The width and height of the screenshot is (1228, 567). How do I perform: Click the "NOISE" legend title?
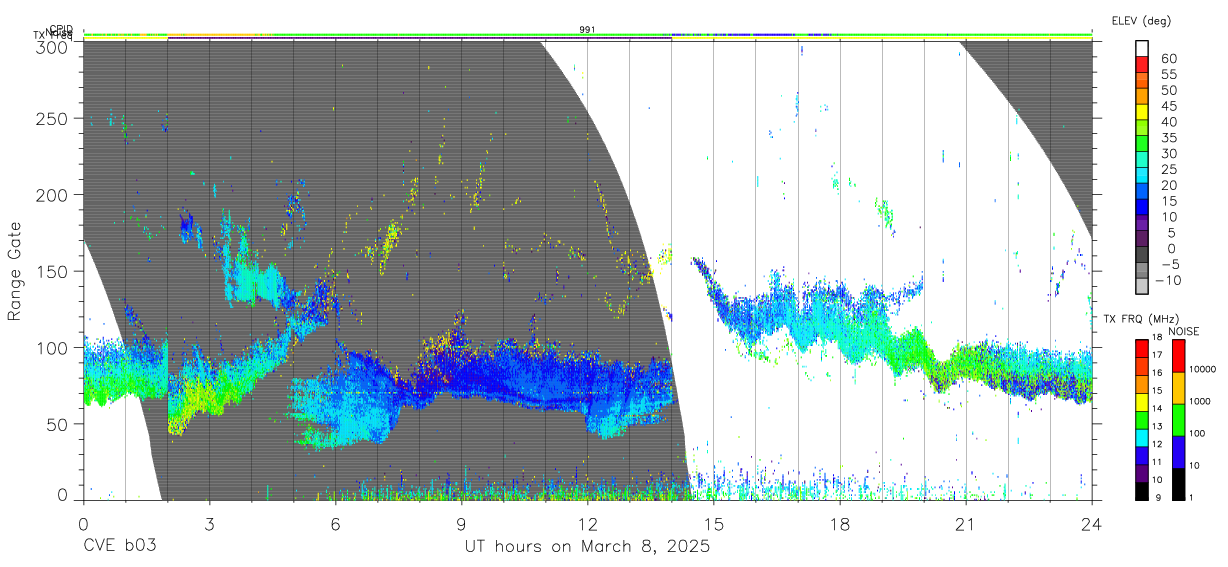(1183, 331)
